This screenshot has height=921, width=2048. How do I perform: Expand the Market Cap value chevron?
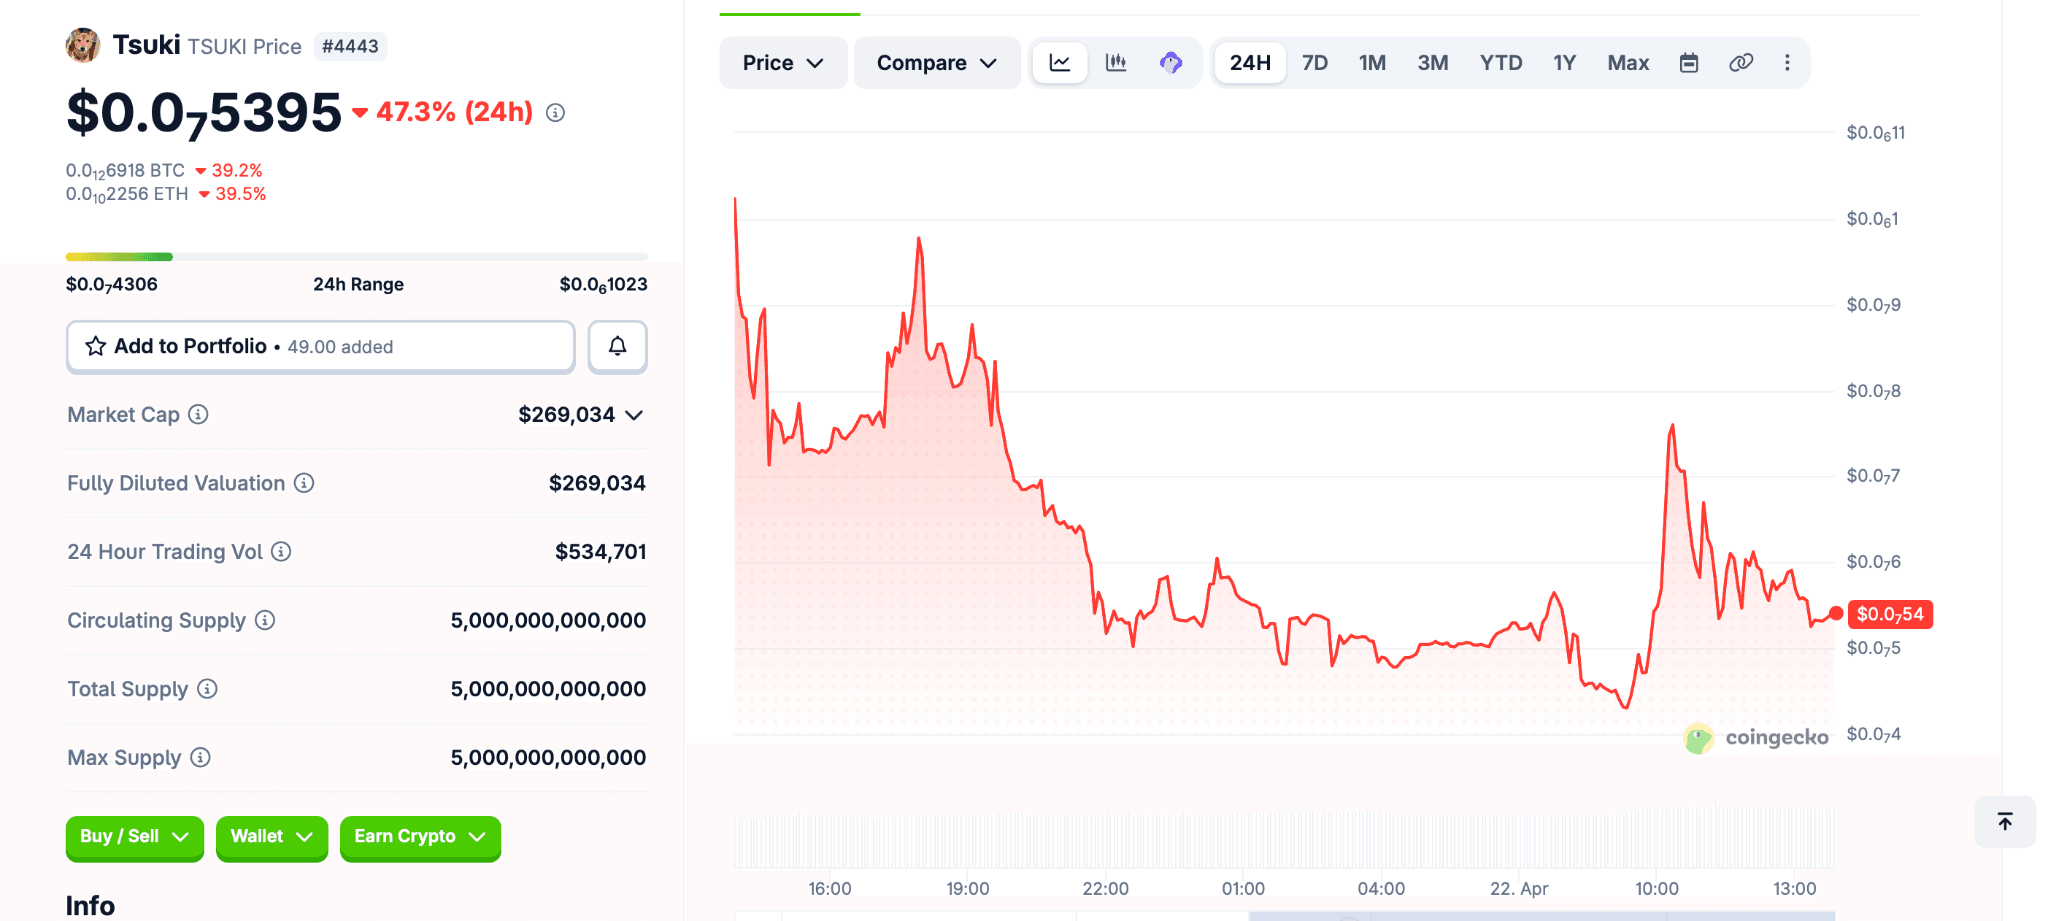(x=634, y=415)
